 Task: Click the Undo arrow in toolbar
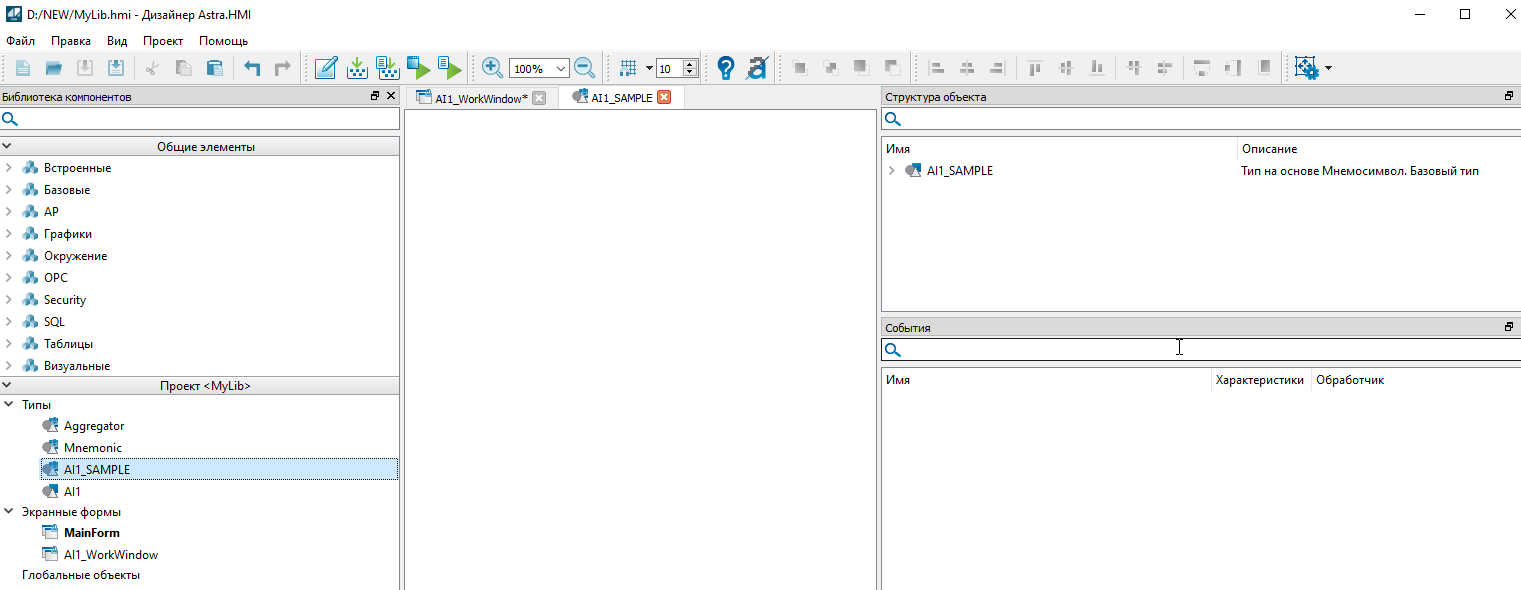coord(252,68)
